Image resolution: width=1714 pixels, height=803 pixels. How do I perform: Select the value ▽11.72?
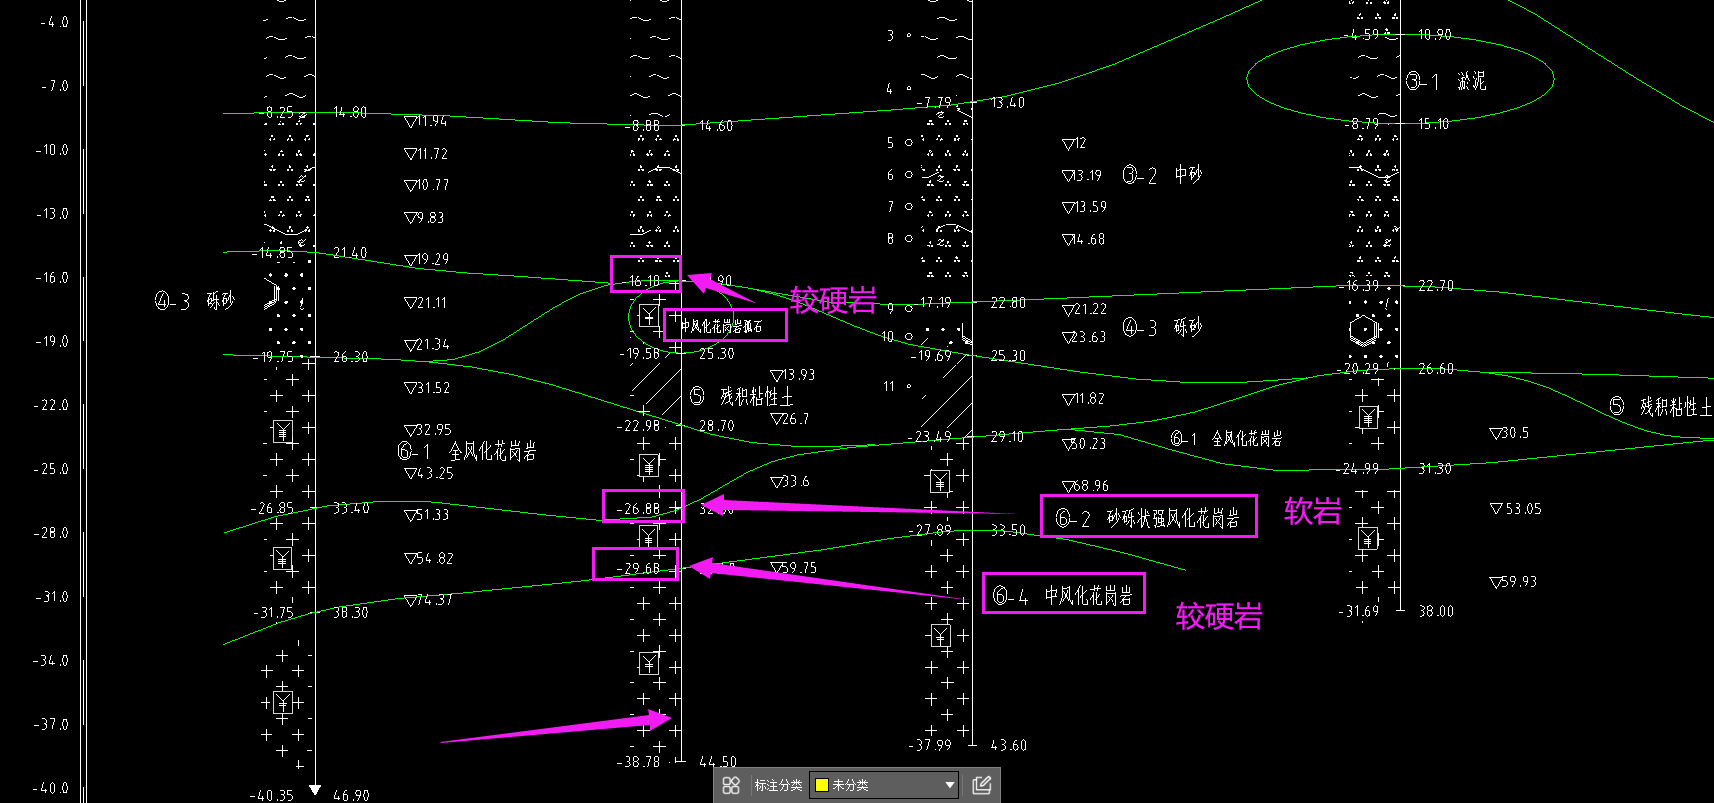point(426,154)
